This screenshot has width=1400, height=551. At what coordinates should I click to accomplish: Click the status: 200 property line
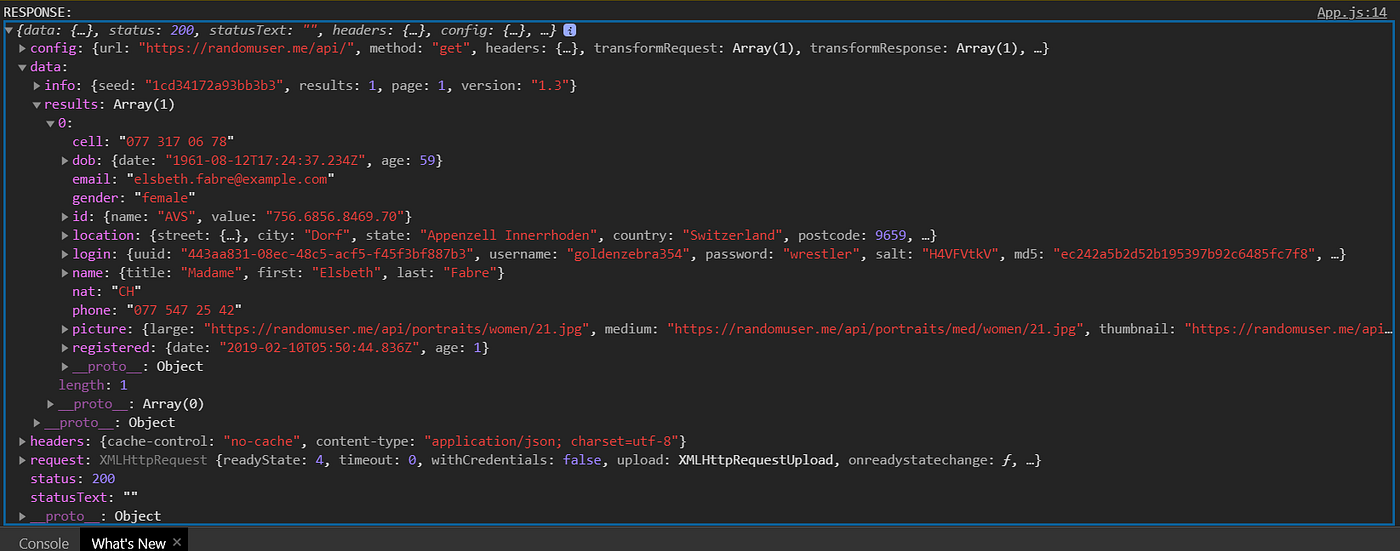tap(73, 479)
